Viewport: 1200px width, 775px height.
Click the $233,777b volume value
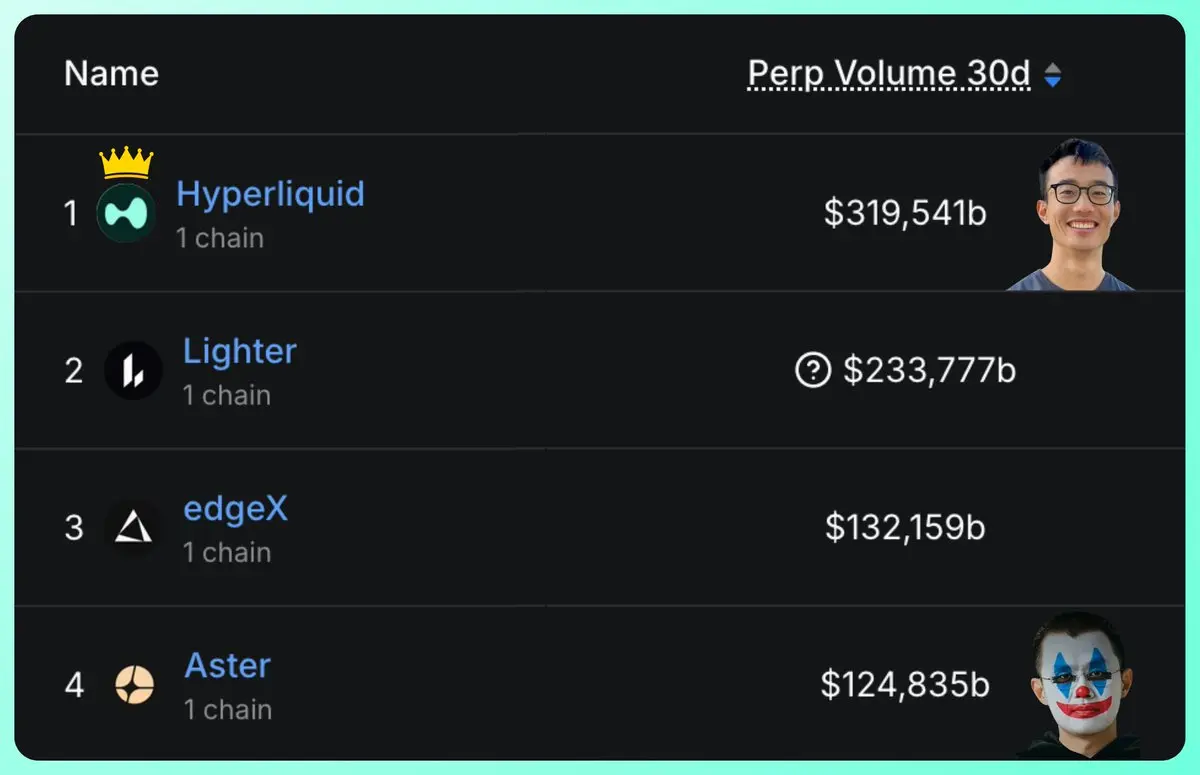(x=929, y=371)
